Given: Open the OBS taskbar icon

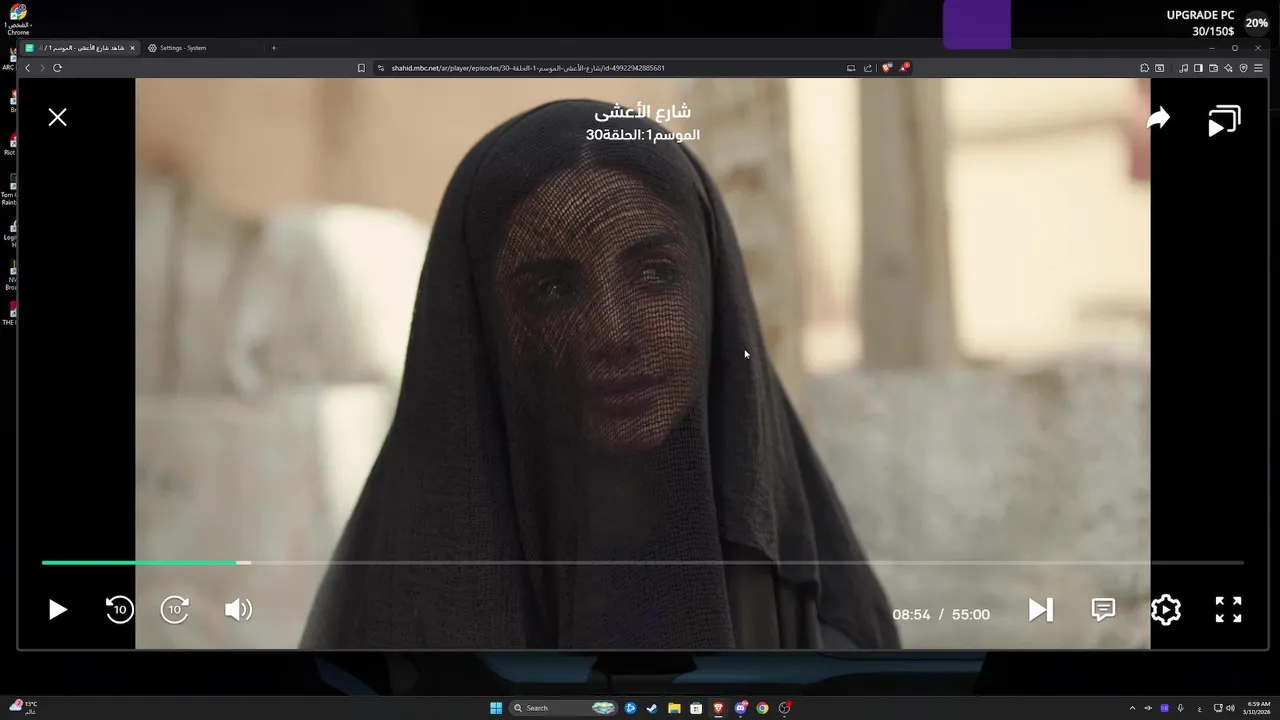Looking at the screenshot, I should [x=785, y=708].
